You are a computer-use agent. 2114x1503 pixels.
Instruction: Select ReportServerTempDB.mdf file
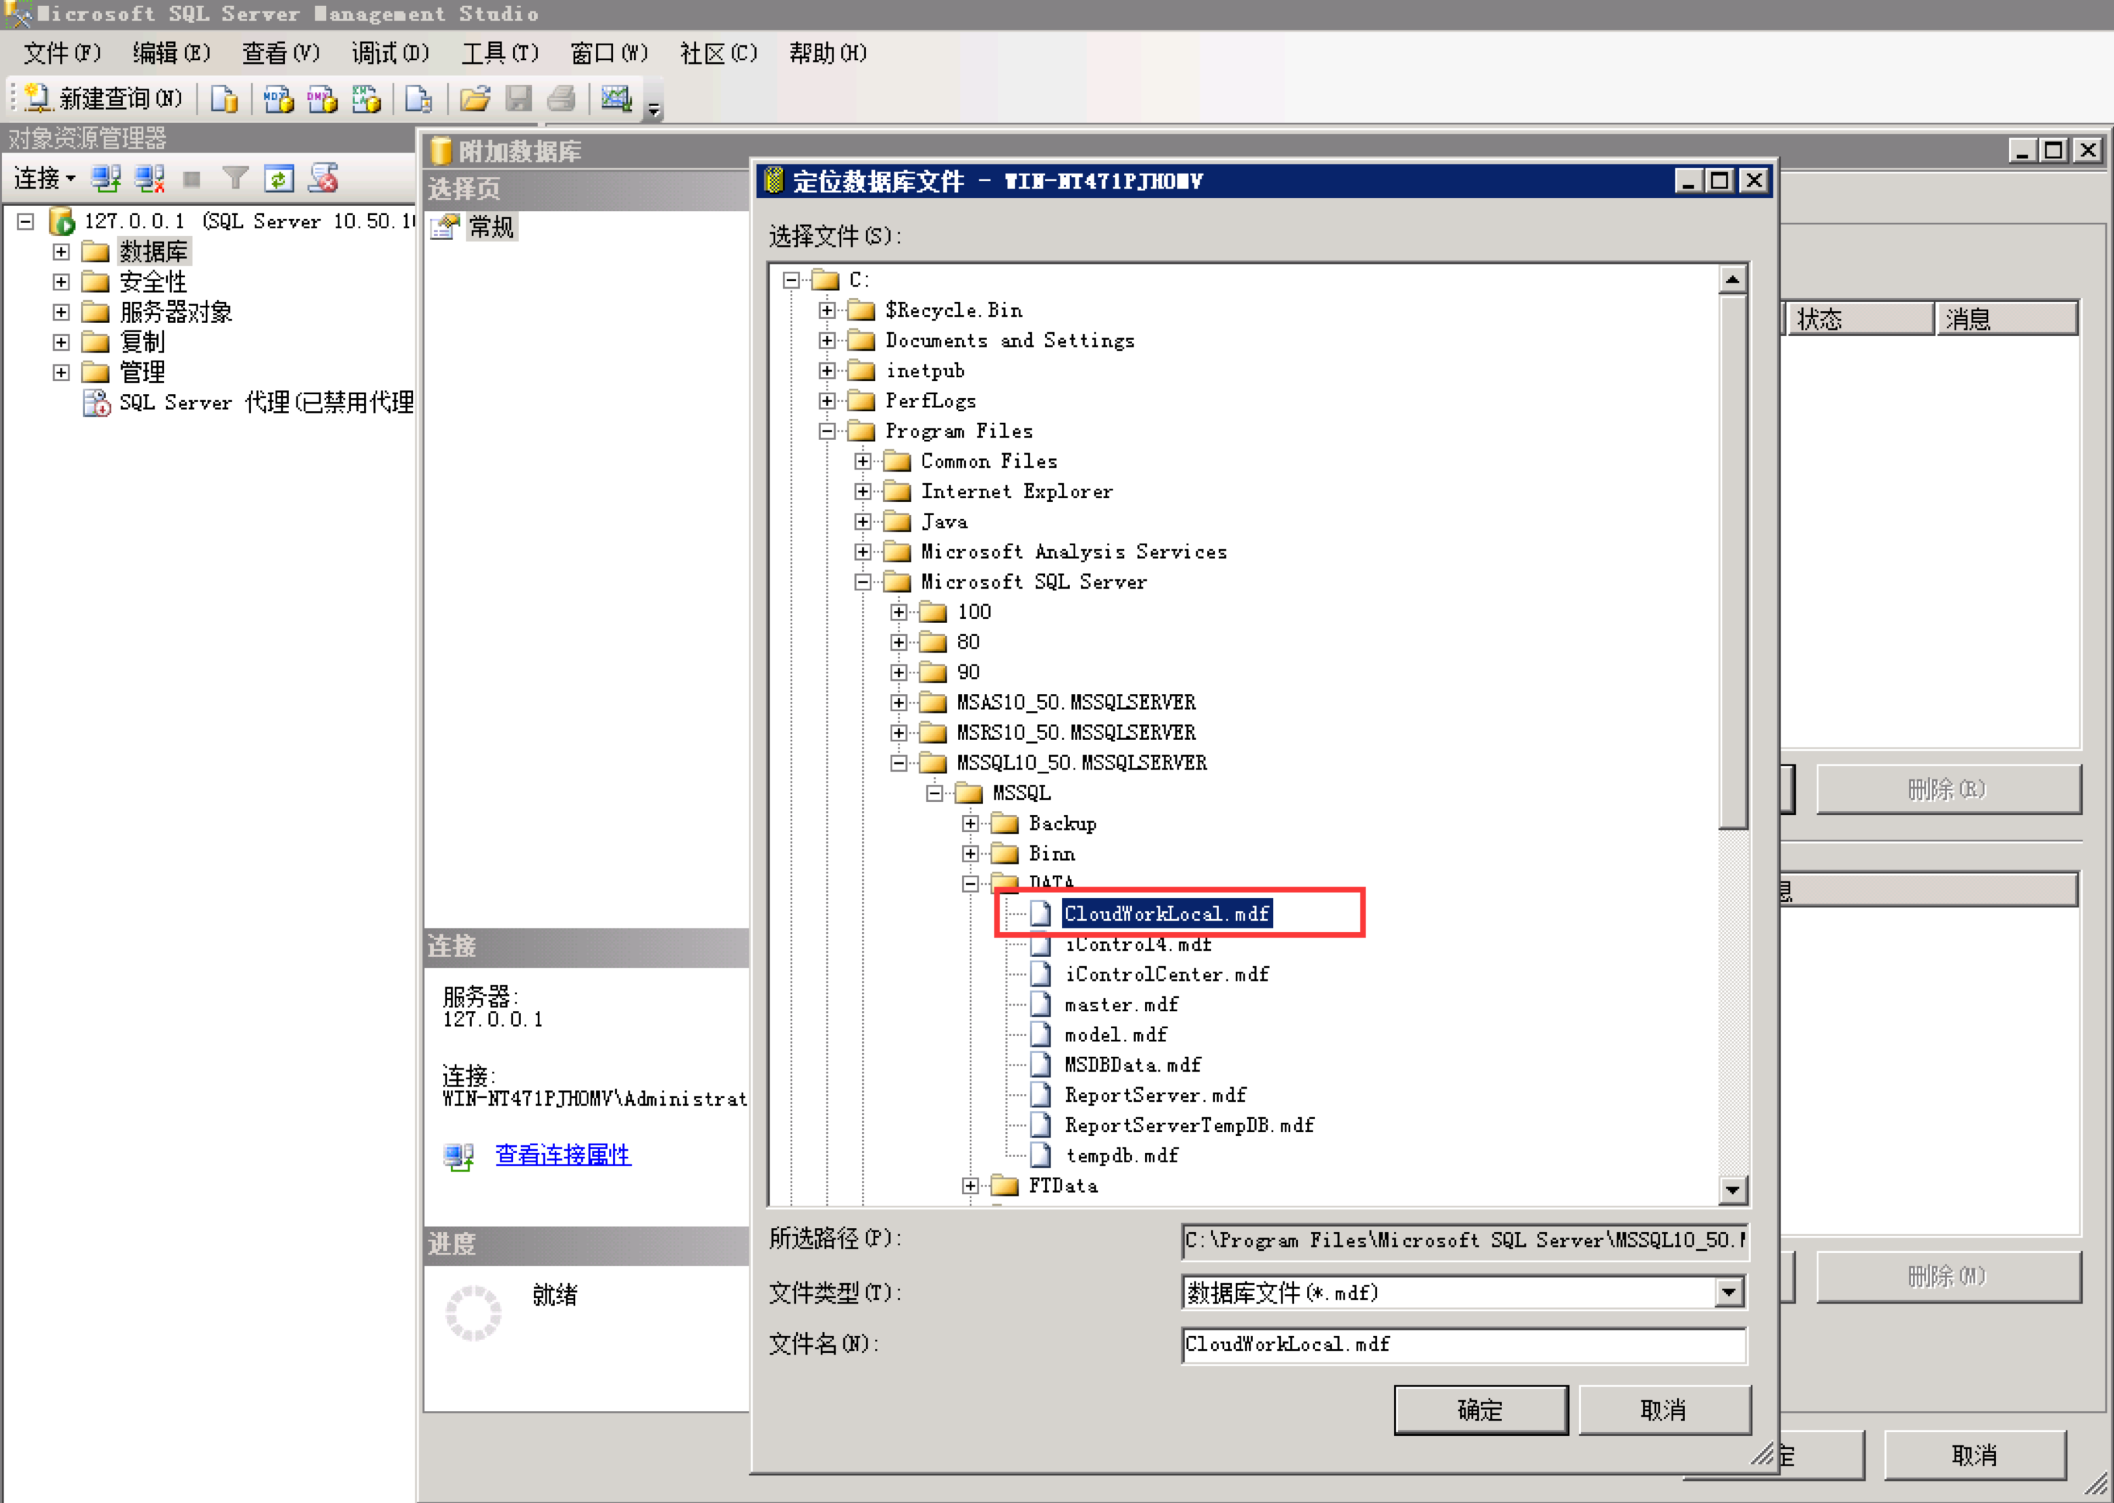(x=1189, y=1125)
